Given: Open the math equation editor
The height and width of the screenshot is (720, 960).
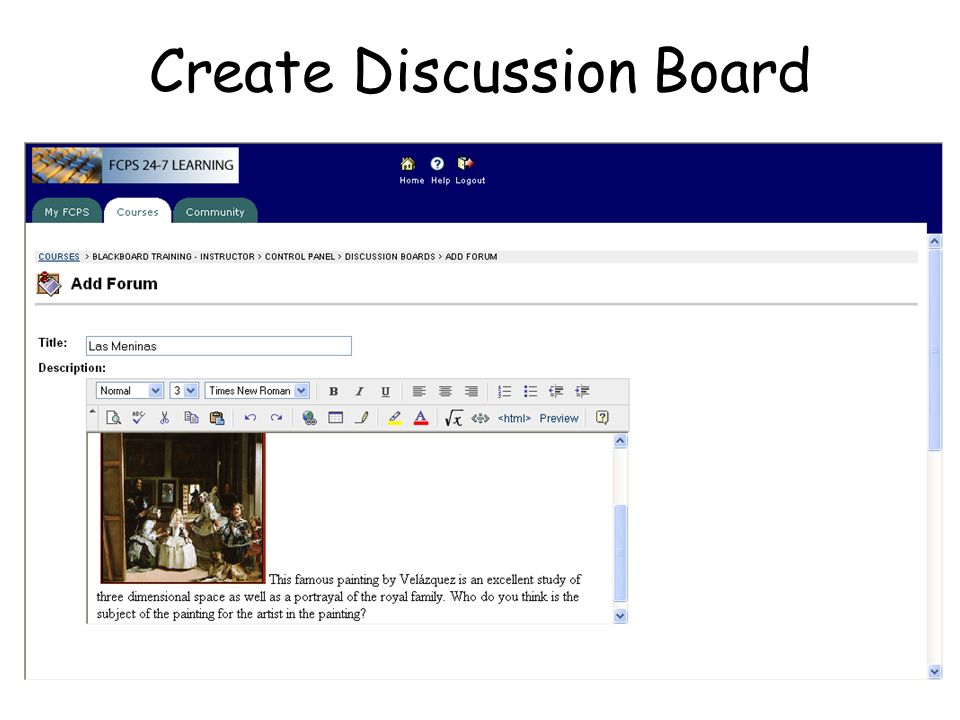Looking at the screenshot, I should (454, 418).
